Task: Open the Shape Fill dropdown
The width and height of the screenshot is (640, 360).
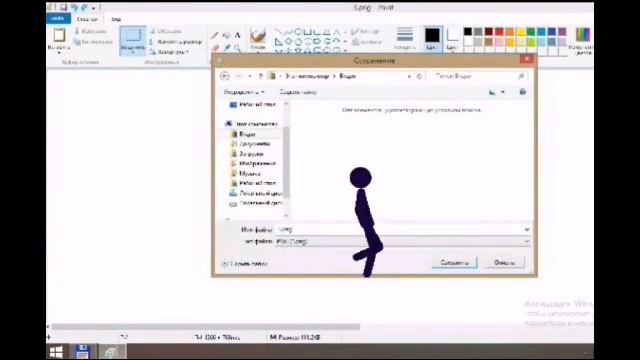Action: click(367, 42)
